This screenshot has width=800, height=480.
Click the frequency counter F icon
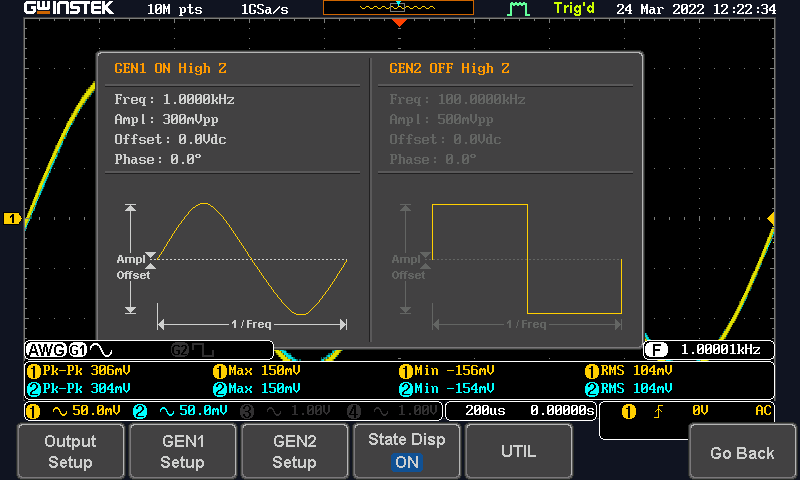pos(656,350)
